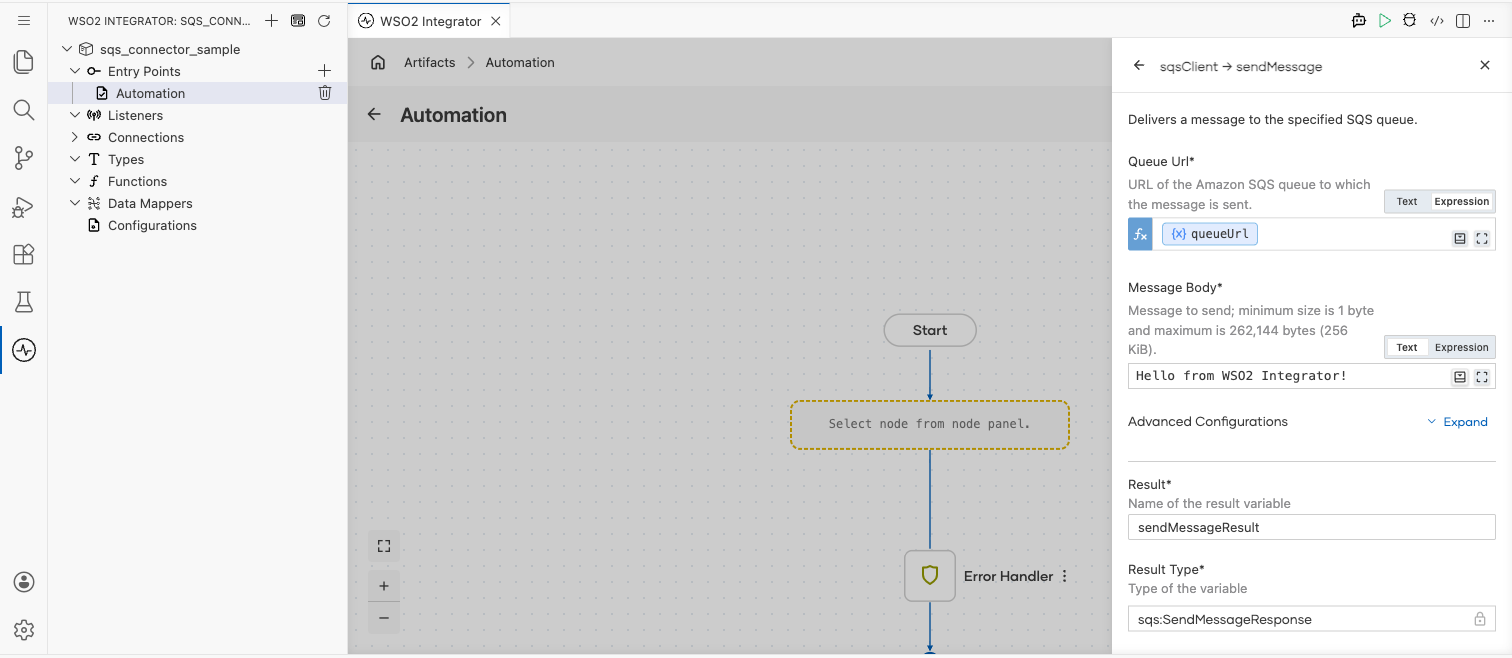Screen dimensions: 1512x658
Task: Open the AI copilot chat icon
Action: (1359, 20)
